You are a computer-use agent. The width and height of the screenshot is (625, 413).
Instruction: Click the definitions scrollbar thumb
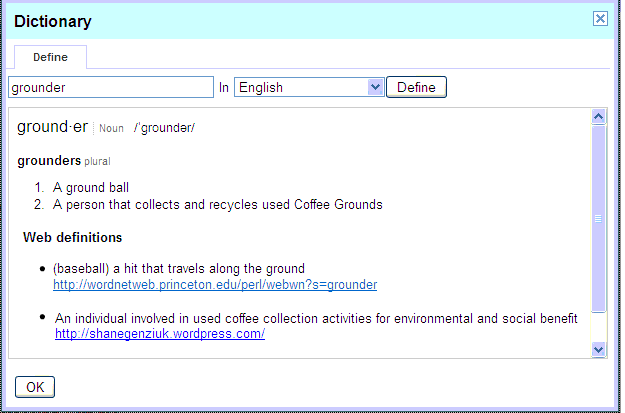[x=598, y=218]
